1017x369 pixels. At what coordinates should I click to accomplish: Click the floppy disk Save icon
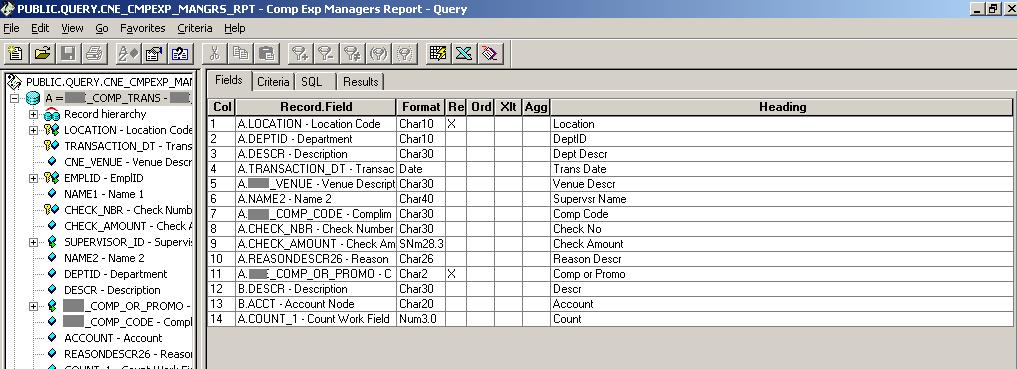pos(69,53)
